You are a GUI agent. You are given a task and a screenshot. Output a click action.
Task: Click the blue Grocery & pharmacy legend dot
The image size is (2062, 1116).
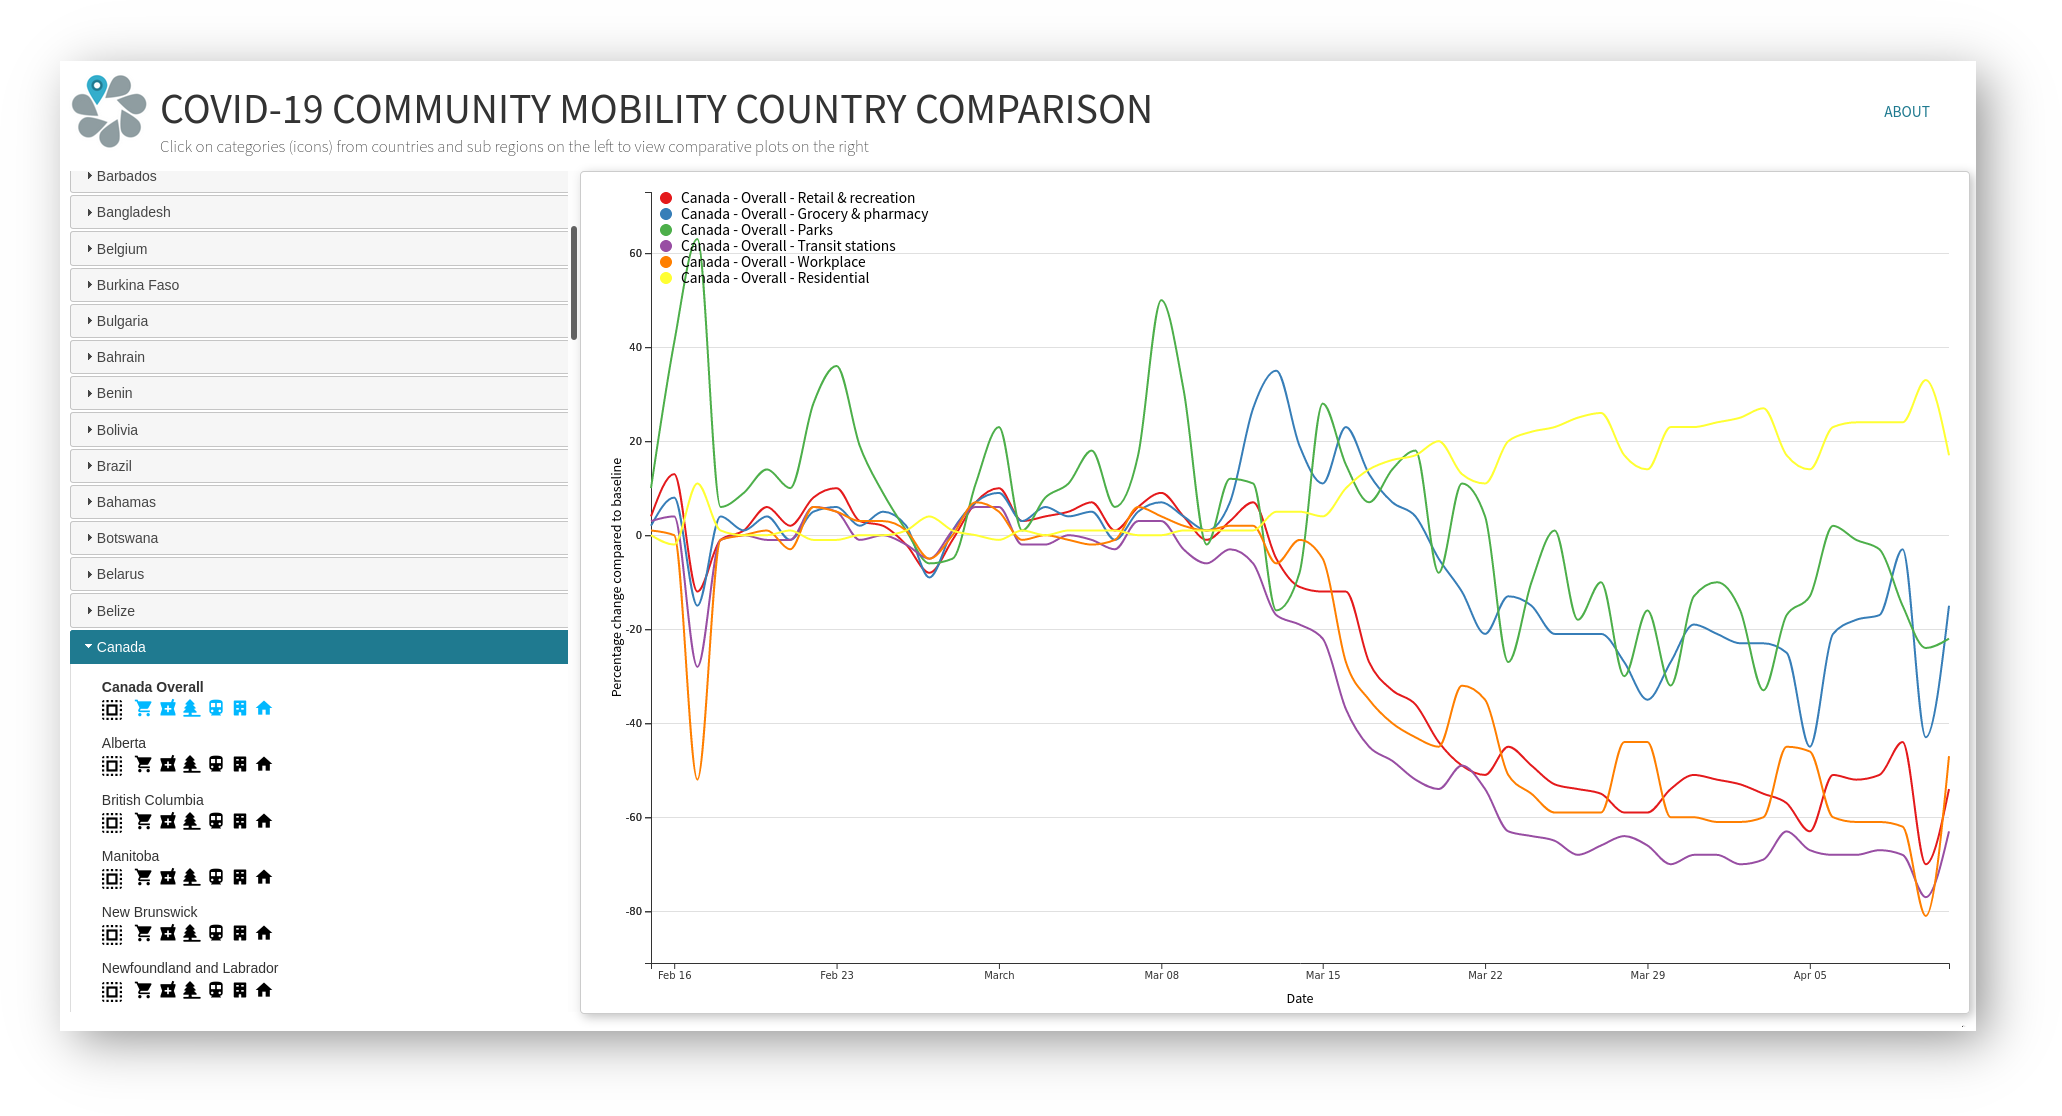(x=666, y=214)
